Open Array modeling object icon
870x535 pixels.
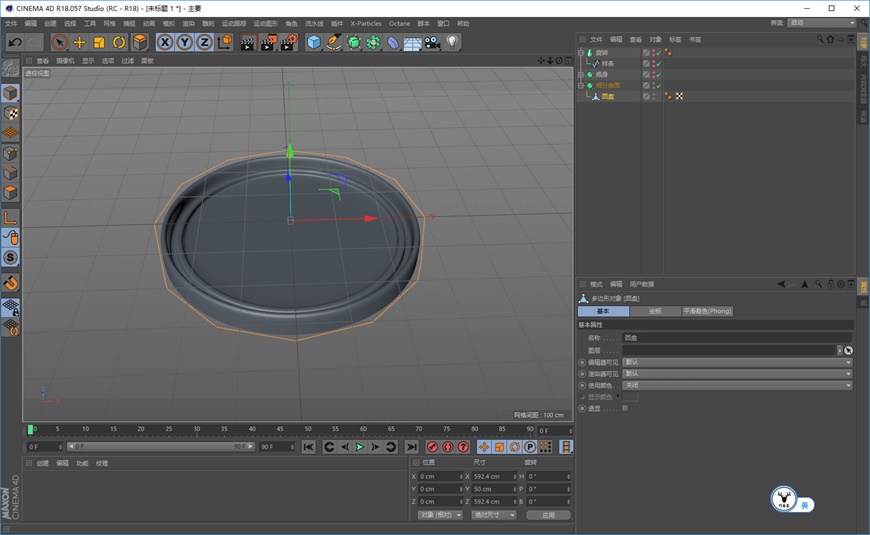373,42
